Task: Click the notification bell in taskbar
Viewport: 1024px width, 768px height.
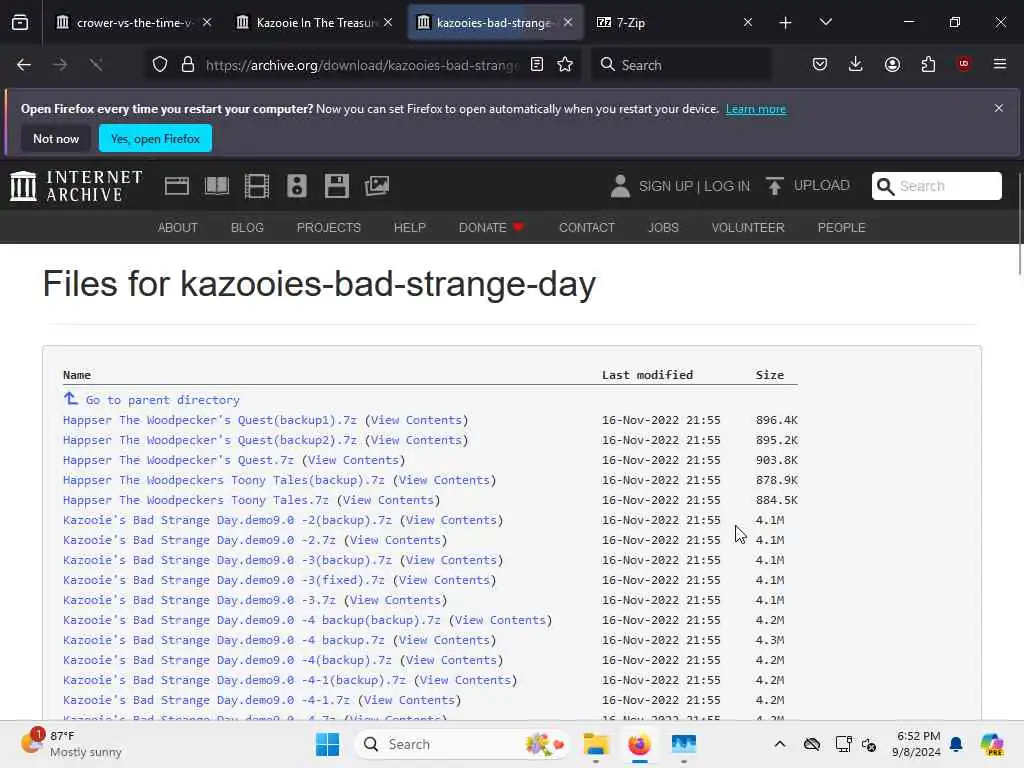Action: (x=957, y=744)
